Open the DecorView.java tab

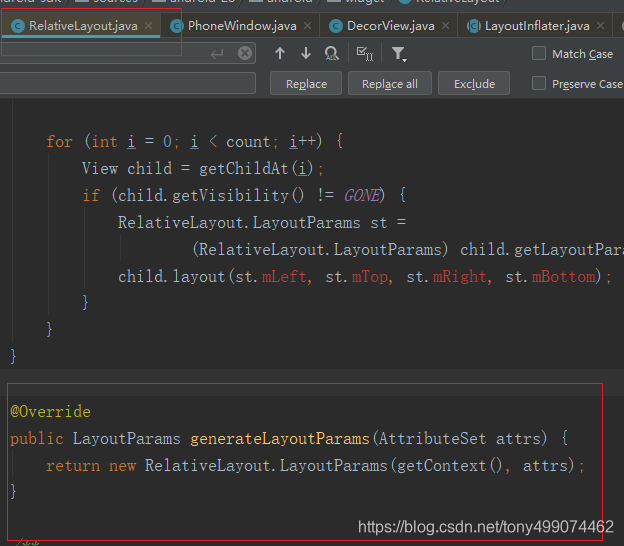[x=390, y=26]
